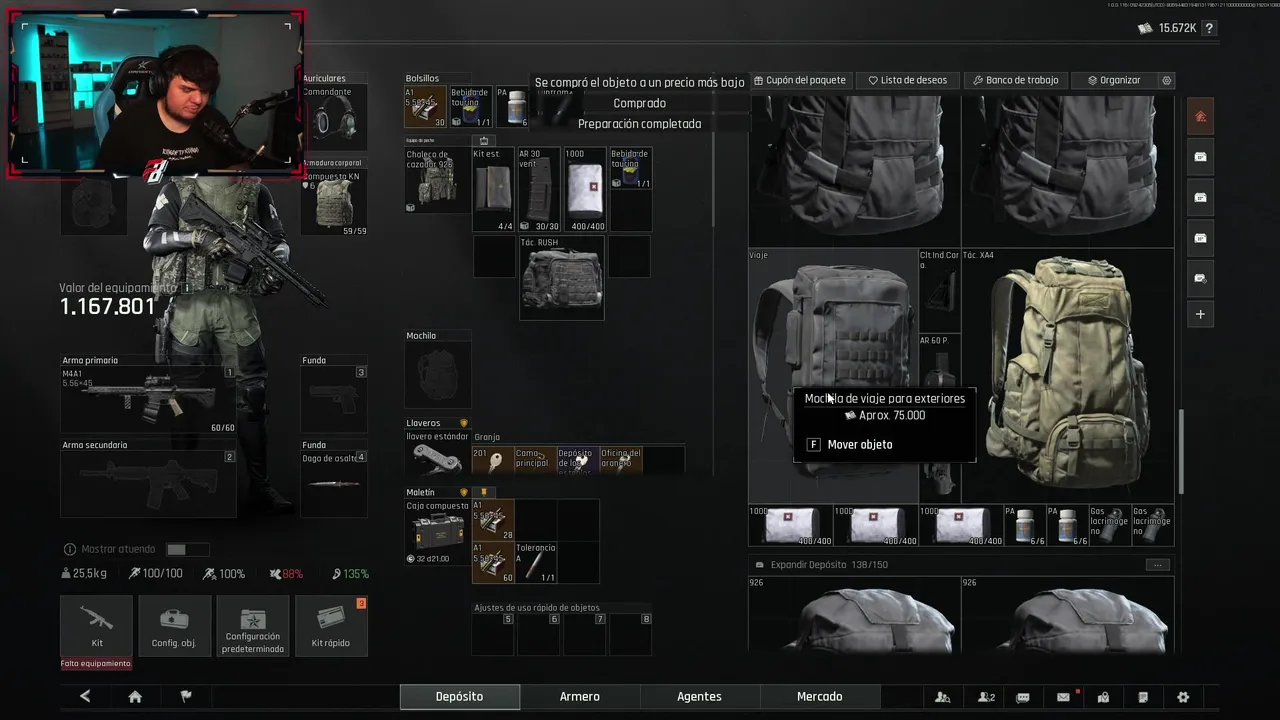Open Configuración predeterminada presets

click(x=253, y=626)
